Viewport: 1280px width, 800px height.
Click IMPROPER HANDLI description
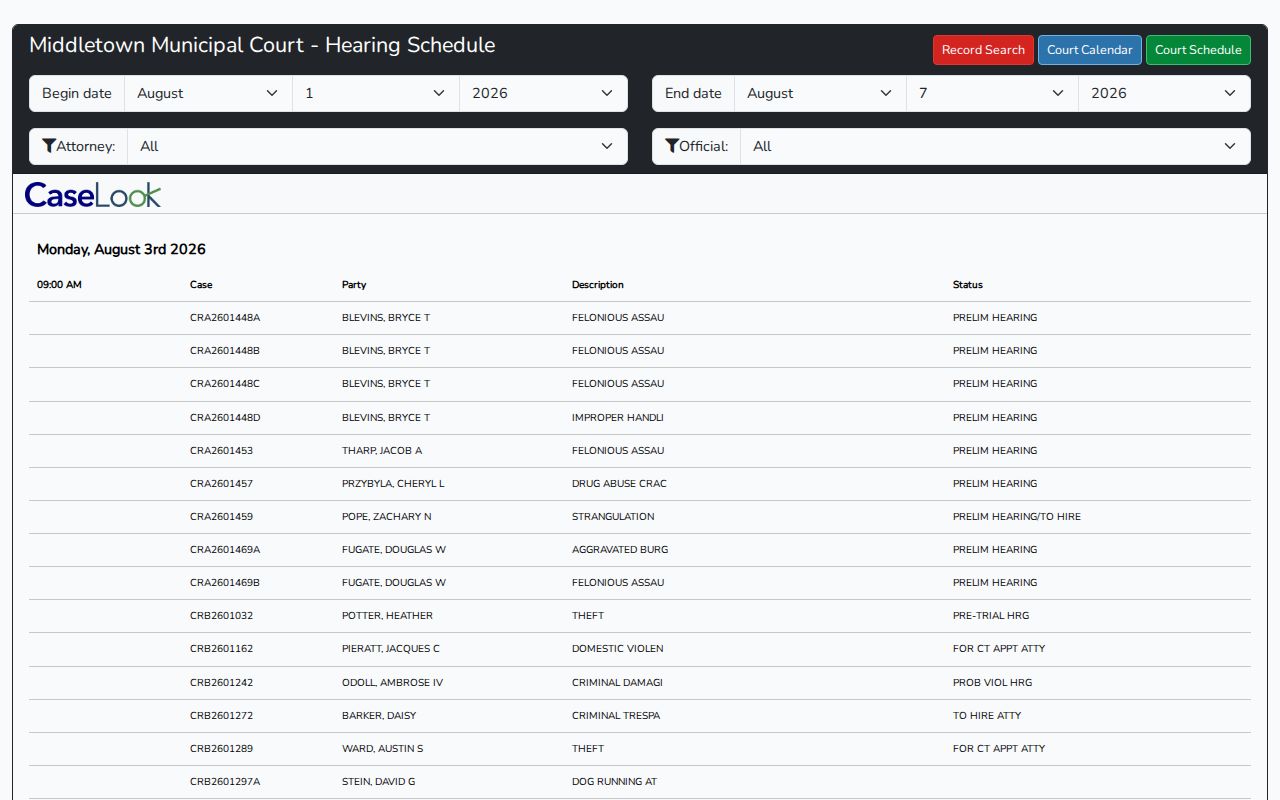[617, 418]
